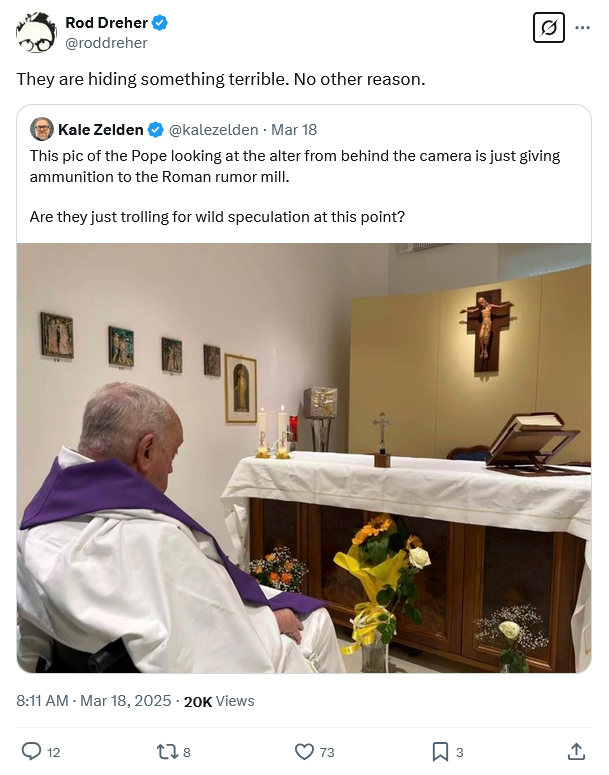The height and width of the screenshot is (775, 609).
Task: Click the verified badge beside Kale Zelden
Action: click(x=156, y=129)
